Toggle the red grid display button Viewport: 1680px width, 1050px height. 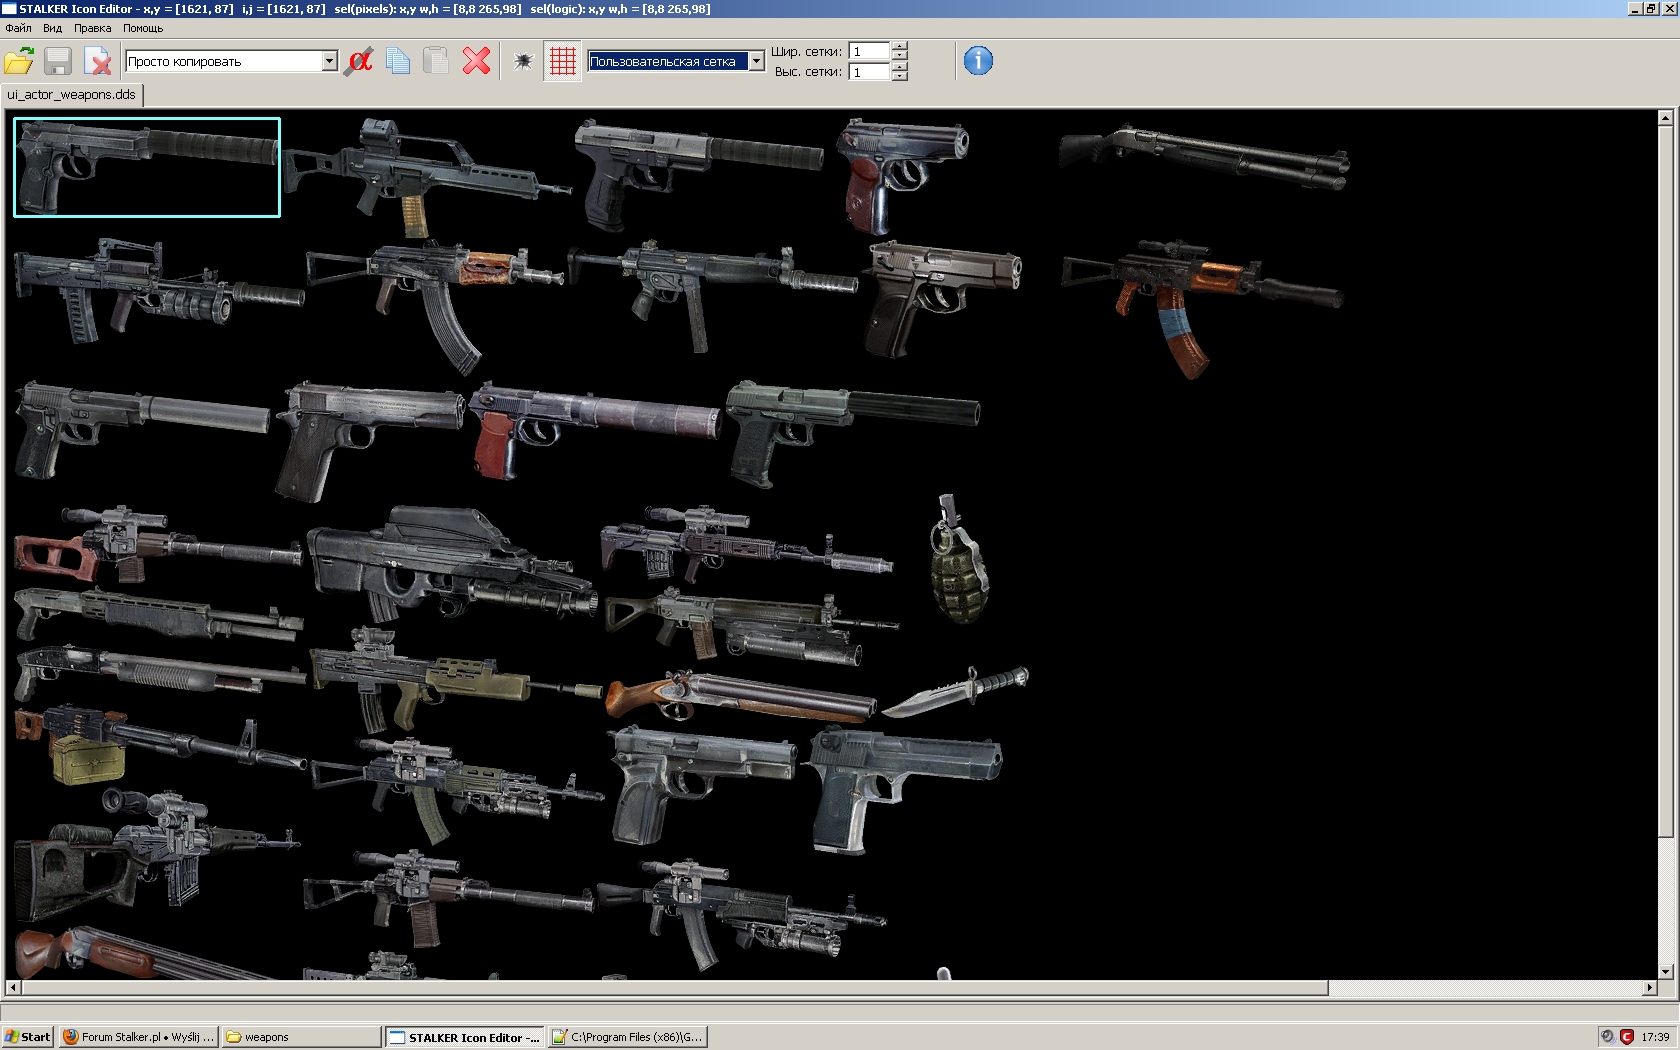pos(563,62)
